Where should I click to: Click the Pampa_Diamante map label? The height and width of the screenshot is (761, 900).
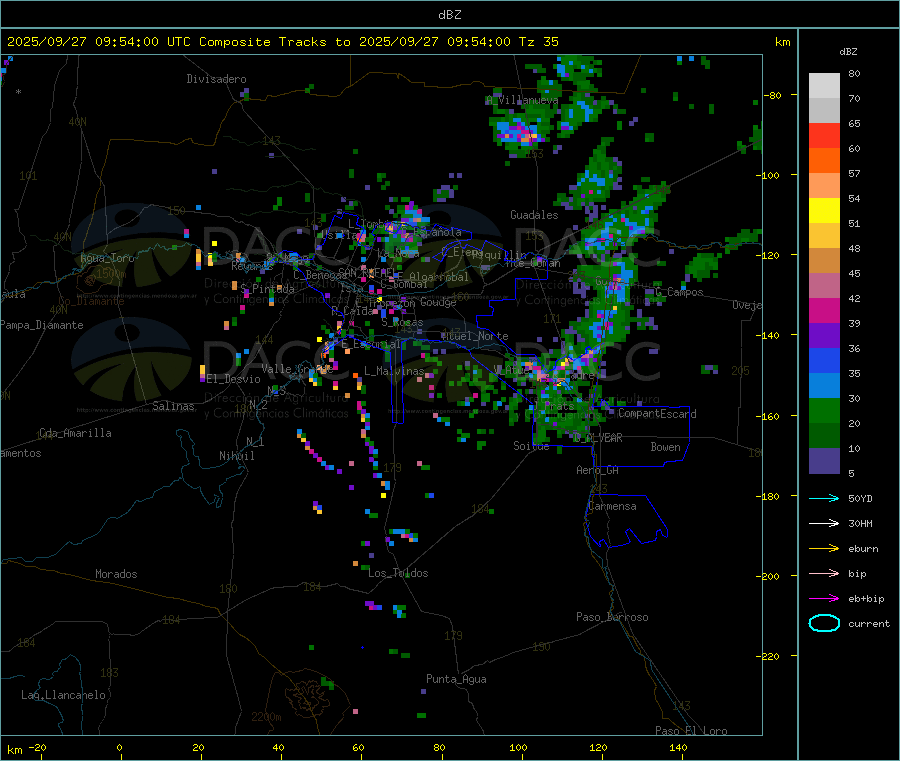(42, 325)
